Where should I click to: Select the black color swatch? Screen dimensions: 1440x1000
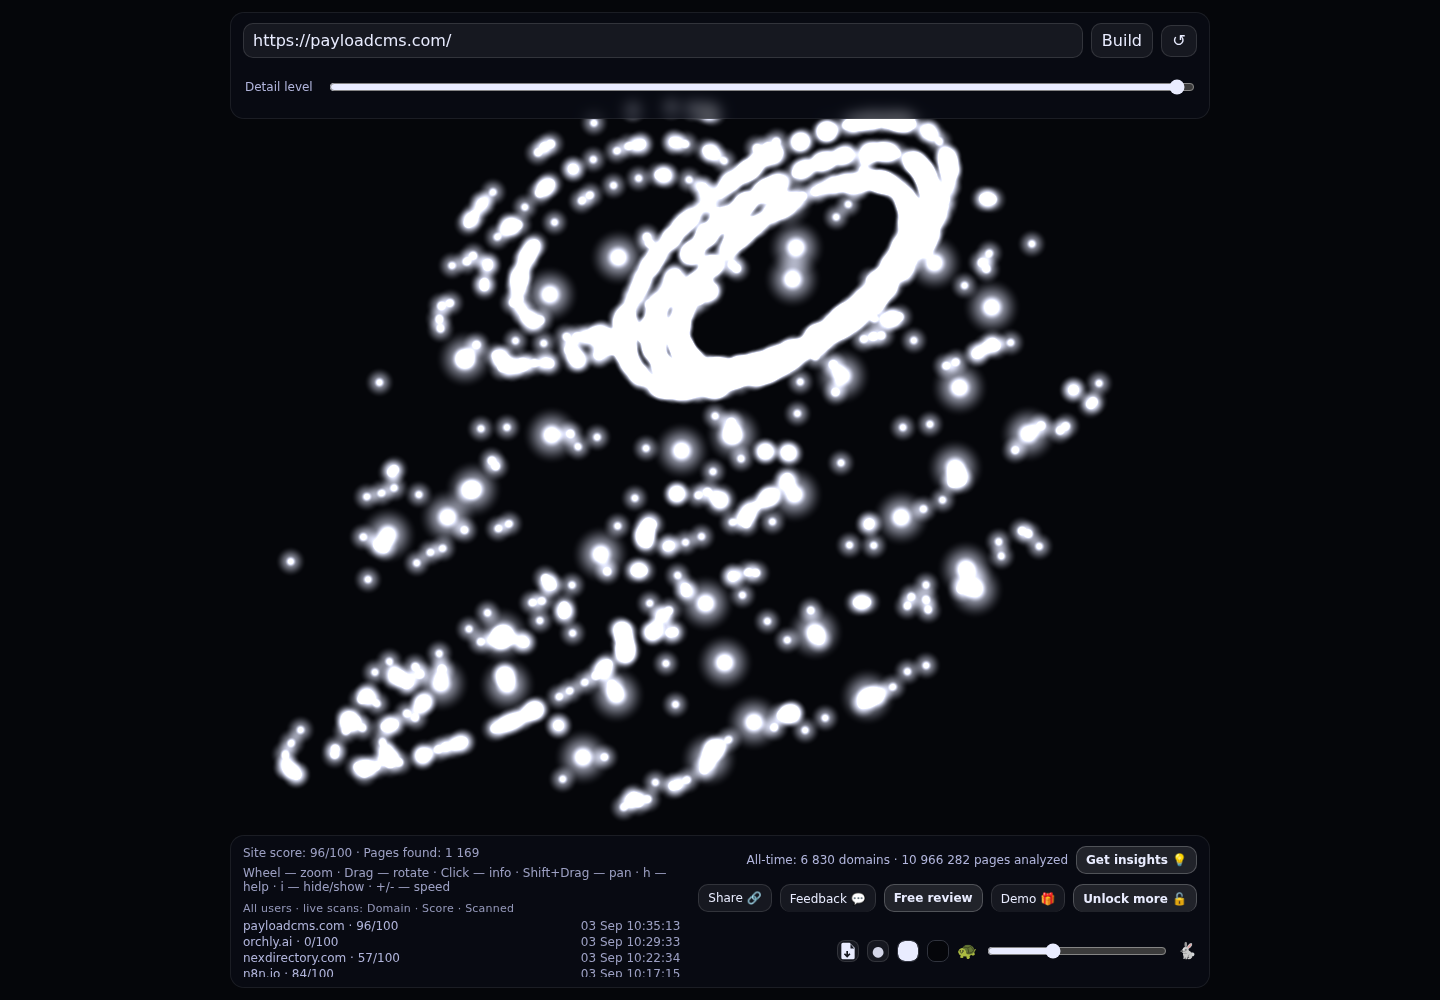coord(938,951)
